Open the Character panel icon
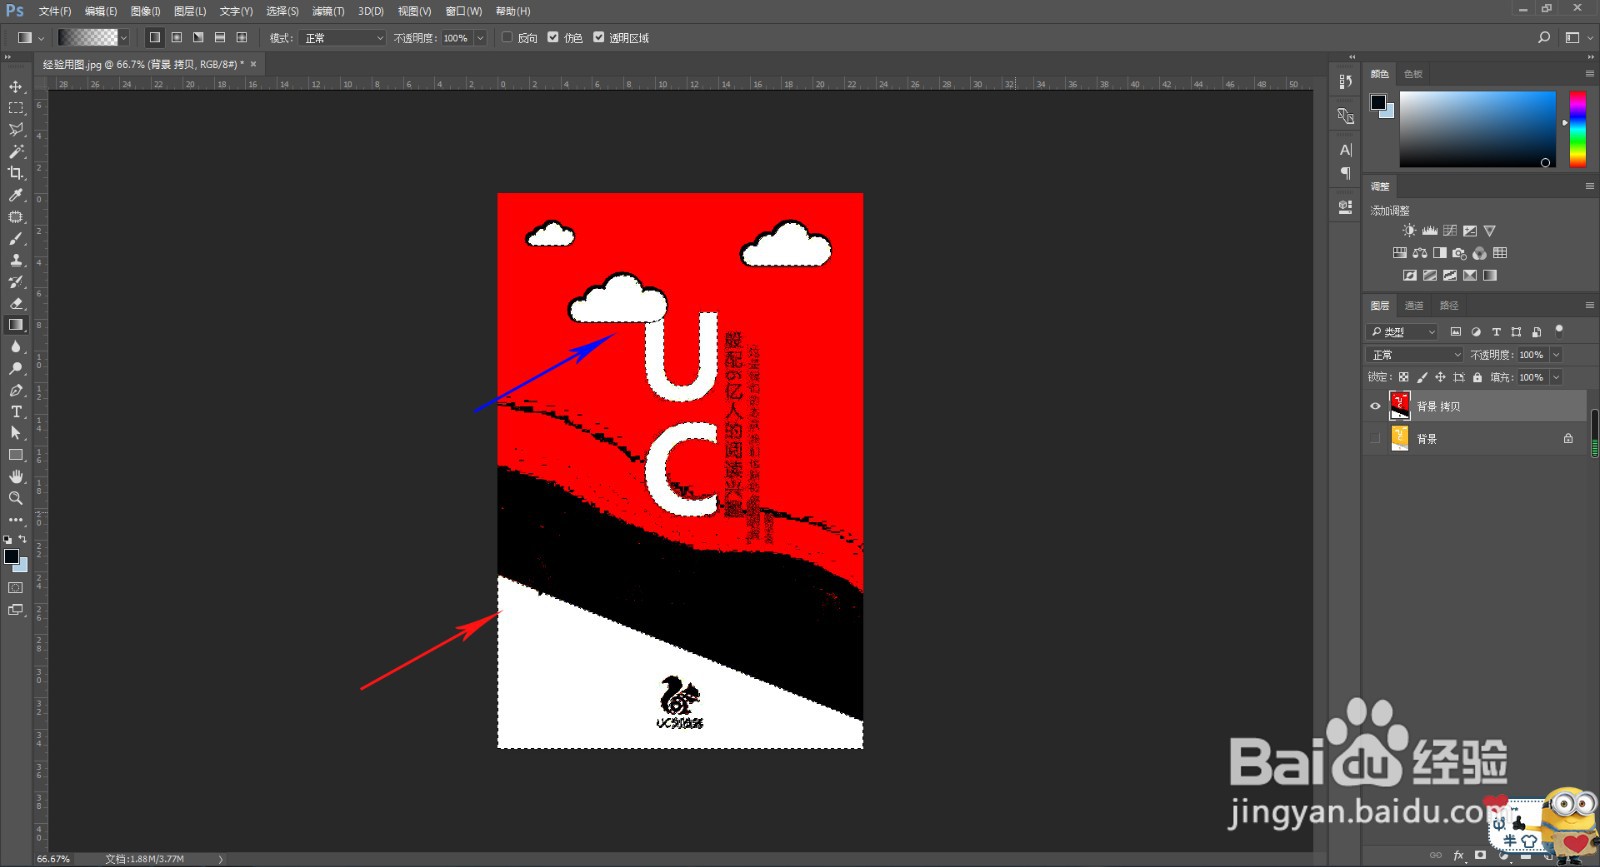Screen dimensions: 1600x867 (1345, 150)
